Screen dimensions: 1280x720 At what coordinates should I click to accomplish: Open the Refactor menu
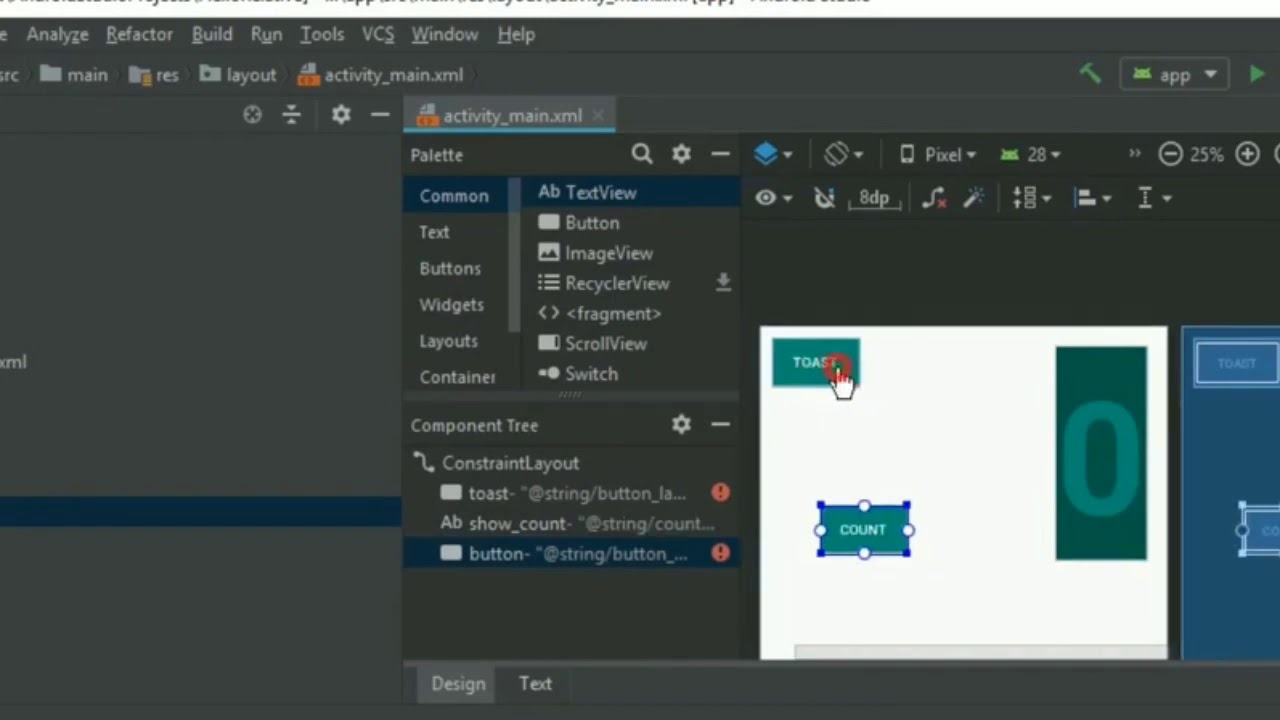pyautogui.click(x=139, y=34)
